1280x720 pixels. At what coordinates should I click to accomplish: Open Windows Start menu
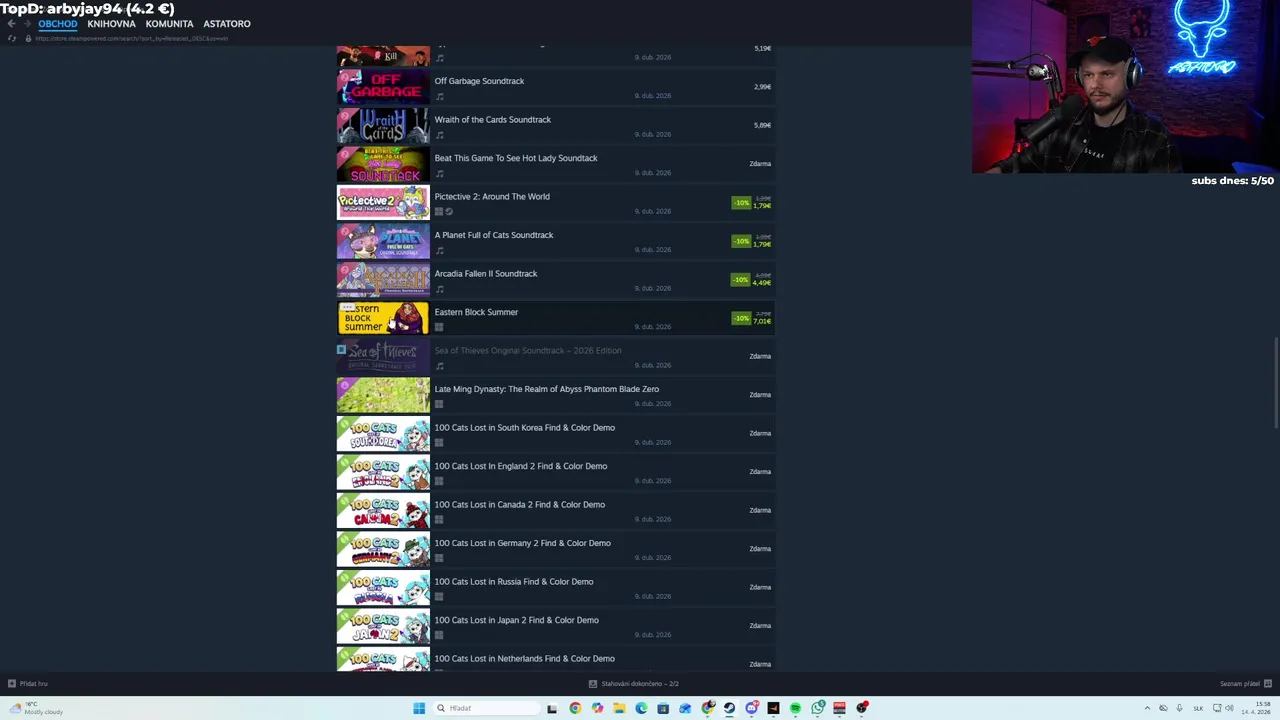pos(419,708)
